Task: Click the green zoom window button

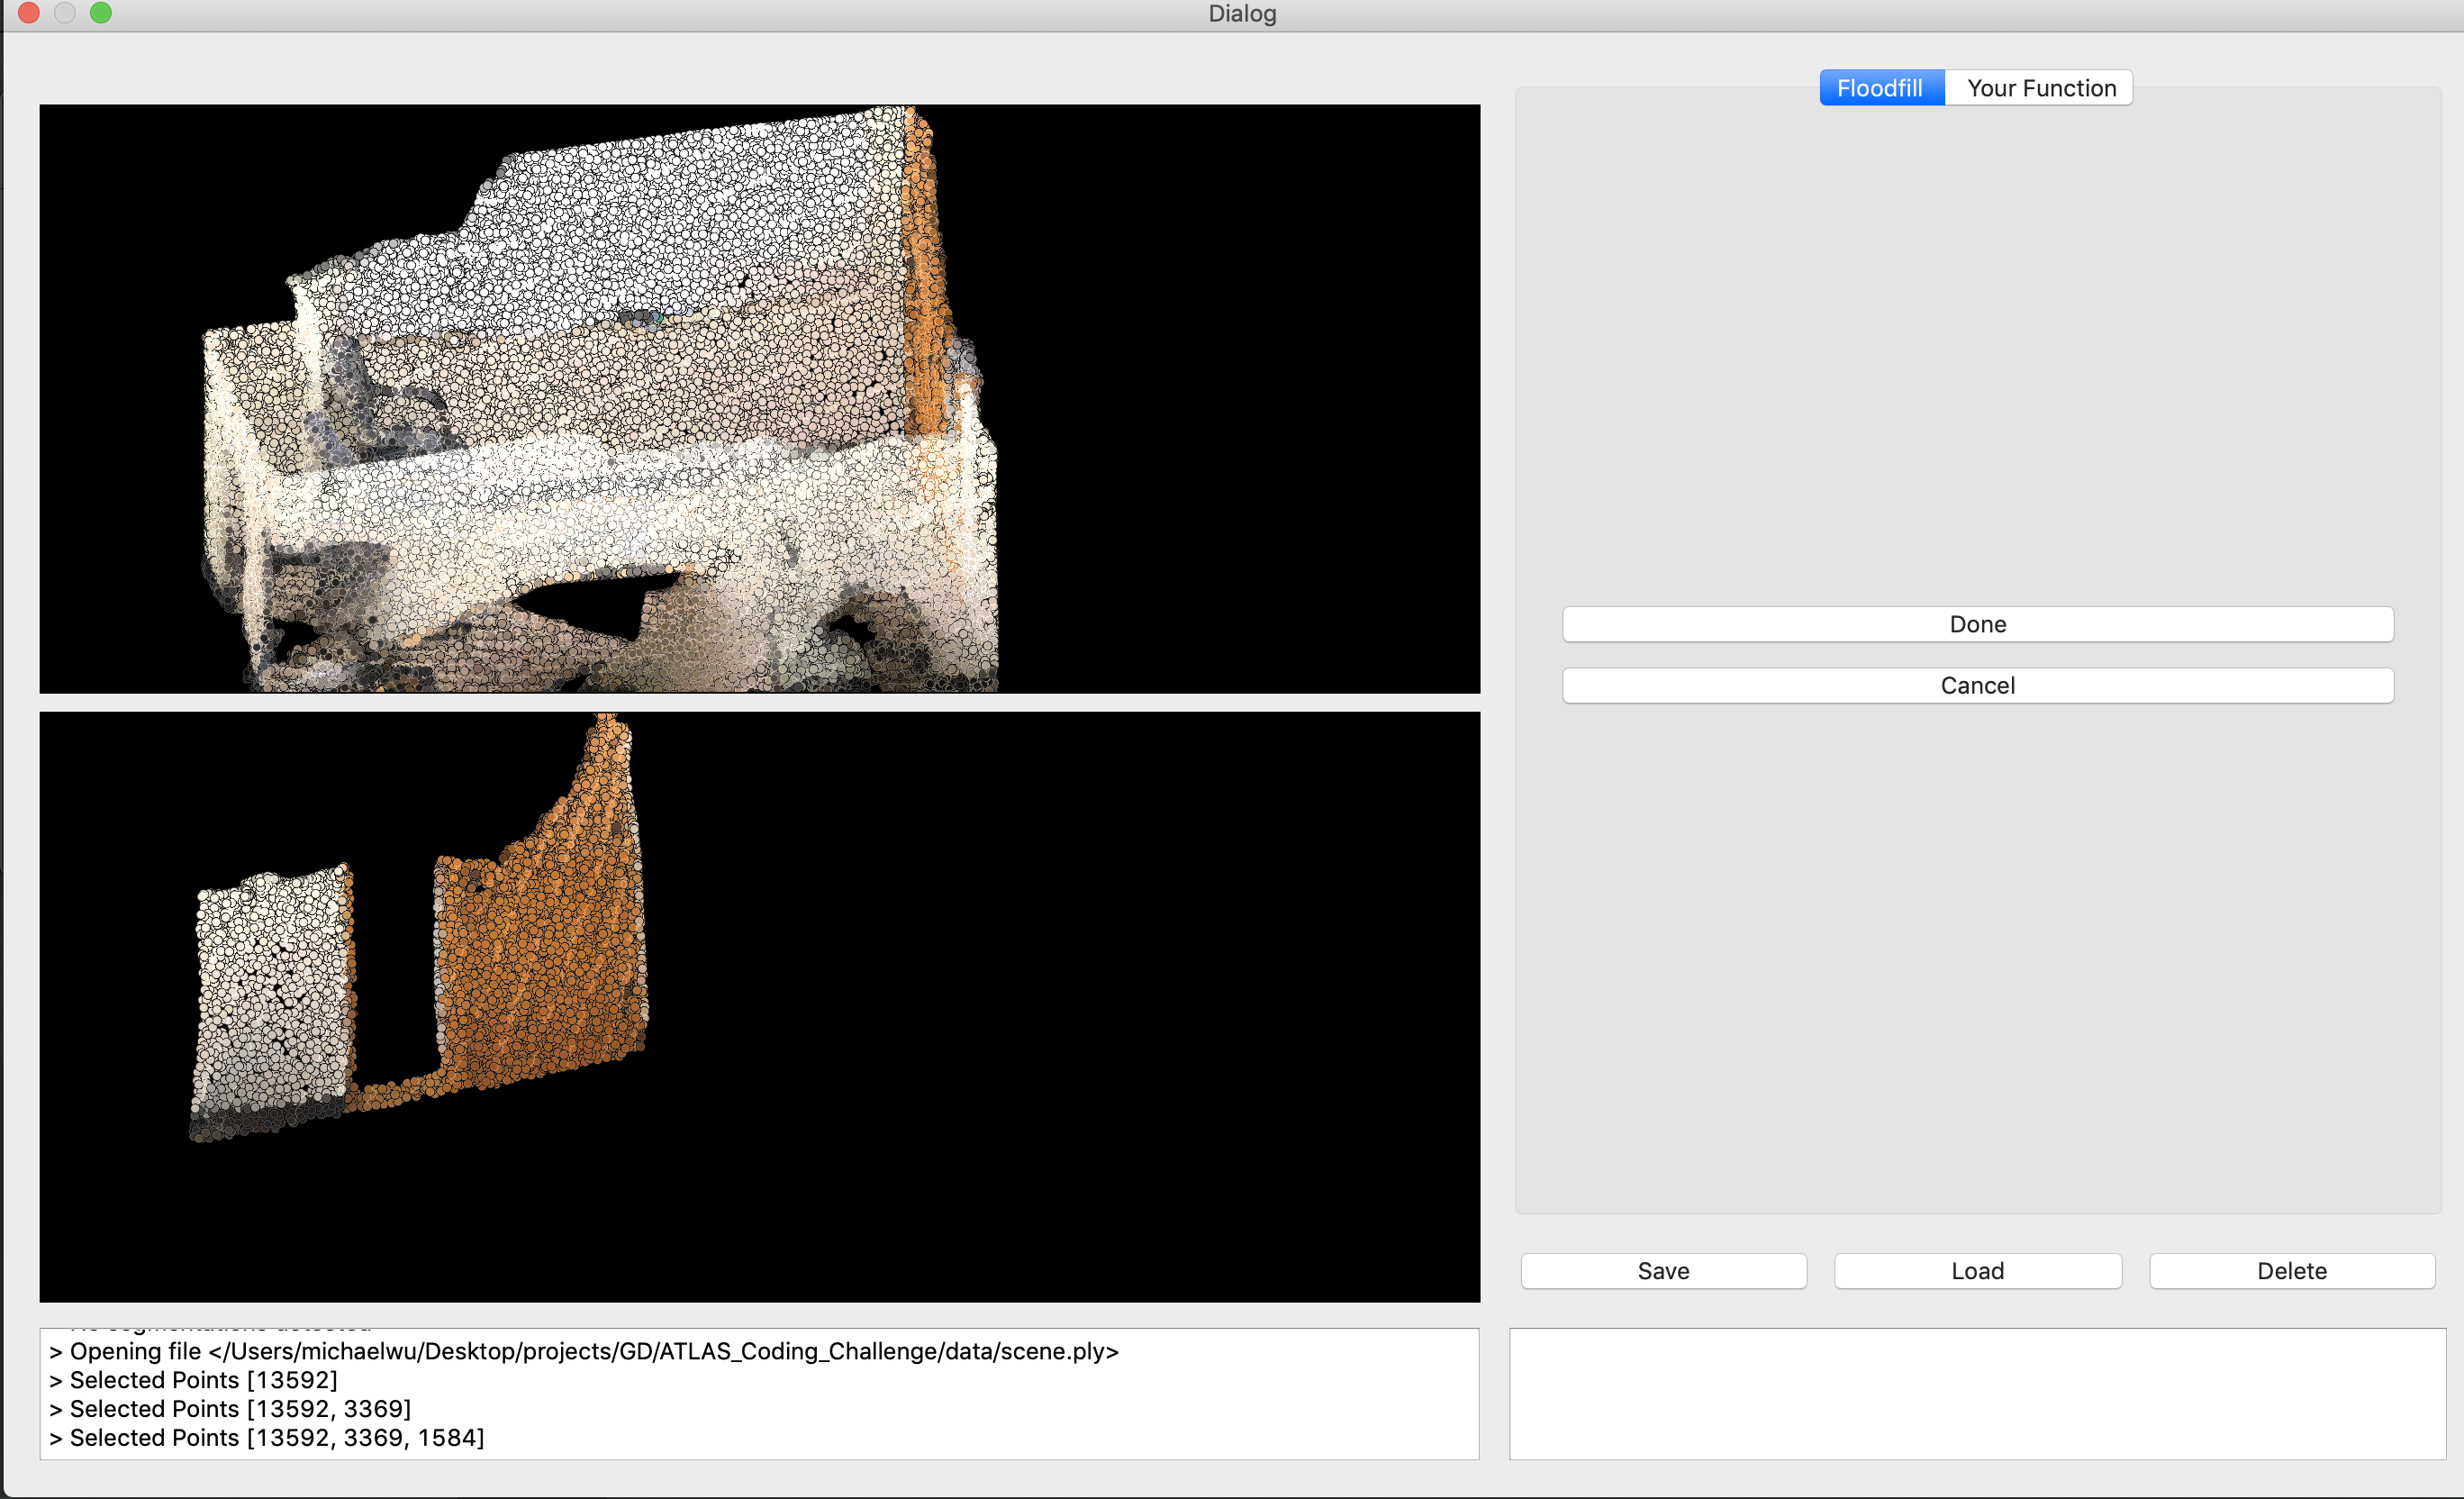Action: coord(101,13)
